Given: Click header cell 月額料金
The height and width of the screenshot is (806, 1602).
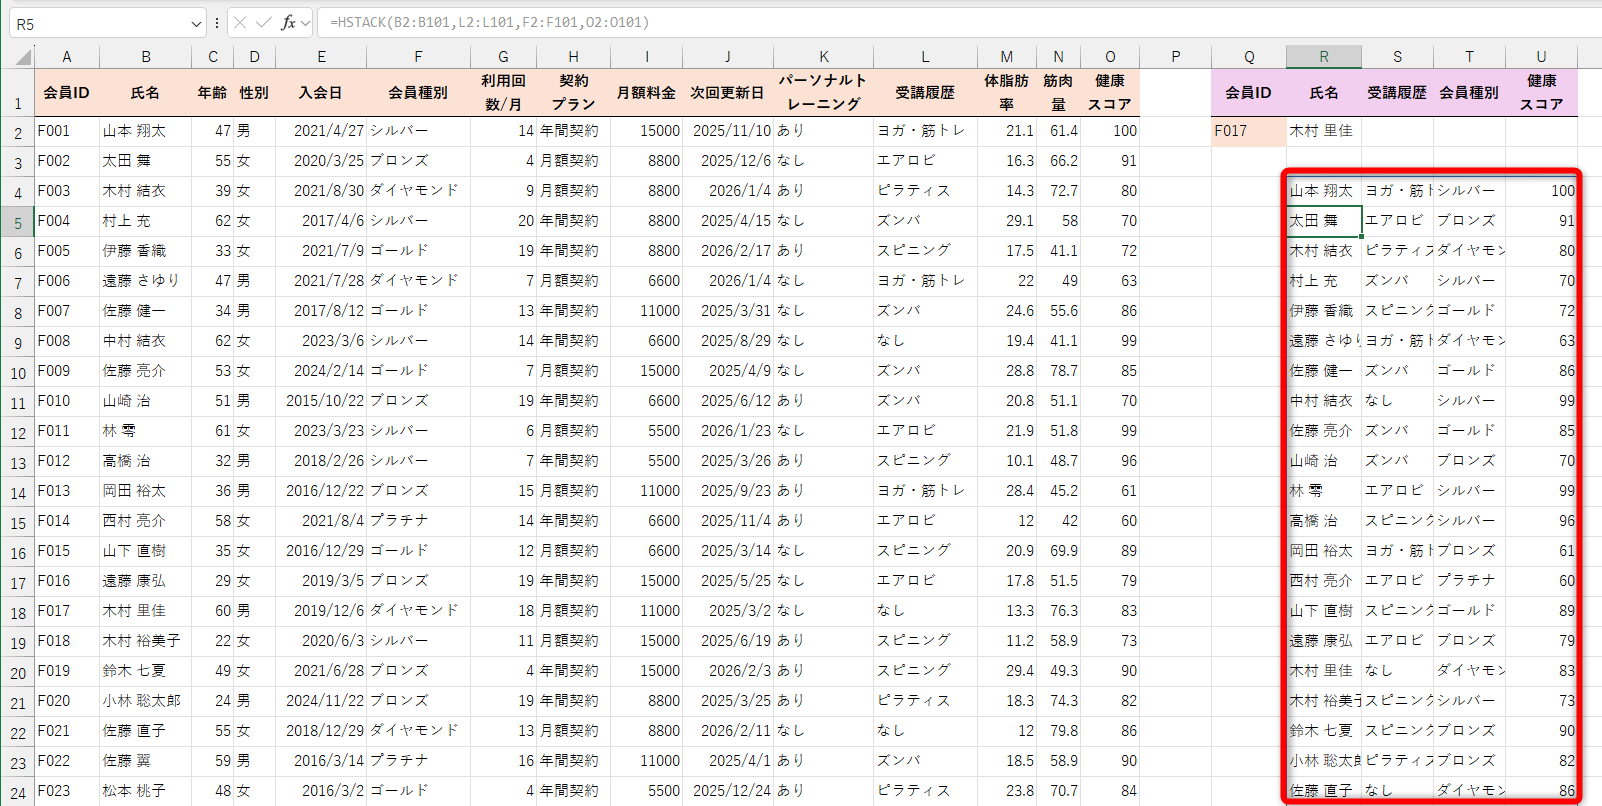Looking at the screenshot, I should (x=646, y=92).
